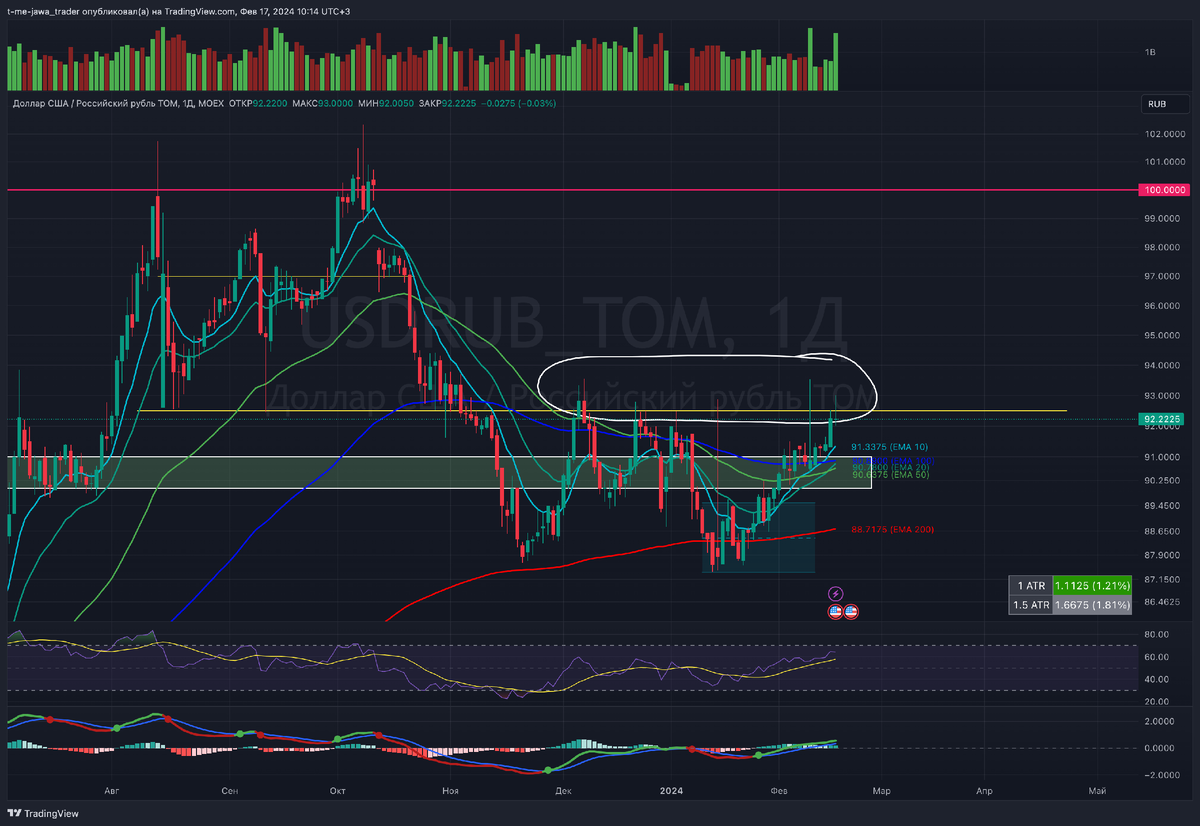Click the Апр label on the time axis
1200x826 pixels.
pos(984,791)
